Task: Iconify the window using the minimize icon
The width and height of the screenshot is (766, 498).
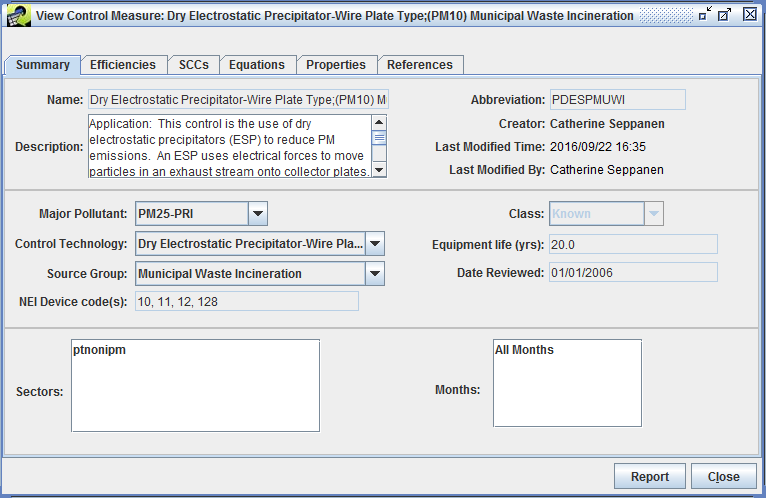Action: pyautogui.click(x=704, y=15)
